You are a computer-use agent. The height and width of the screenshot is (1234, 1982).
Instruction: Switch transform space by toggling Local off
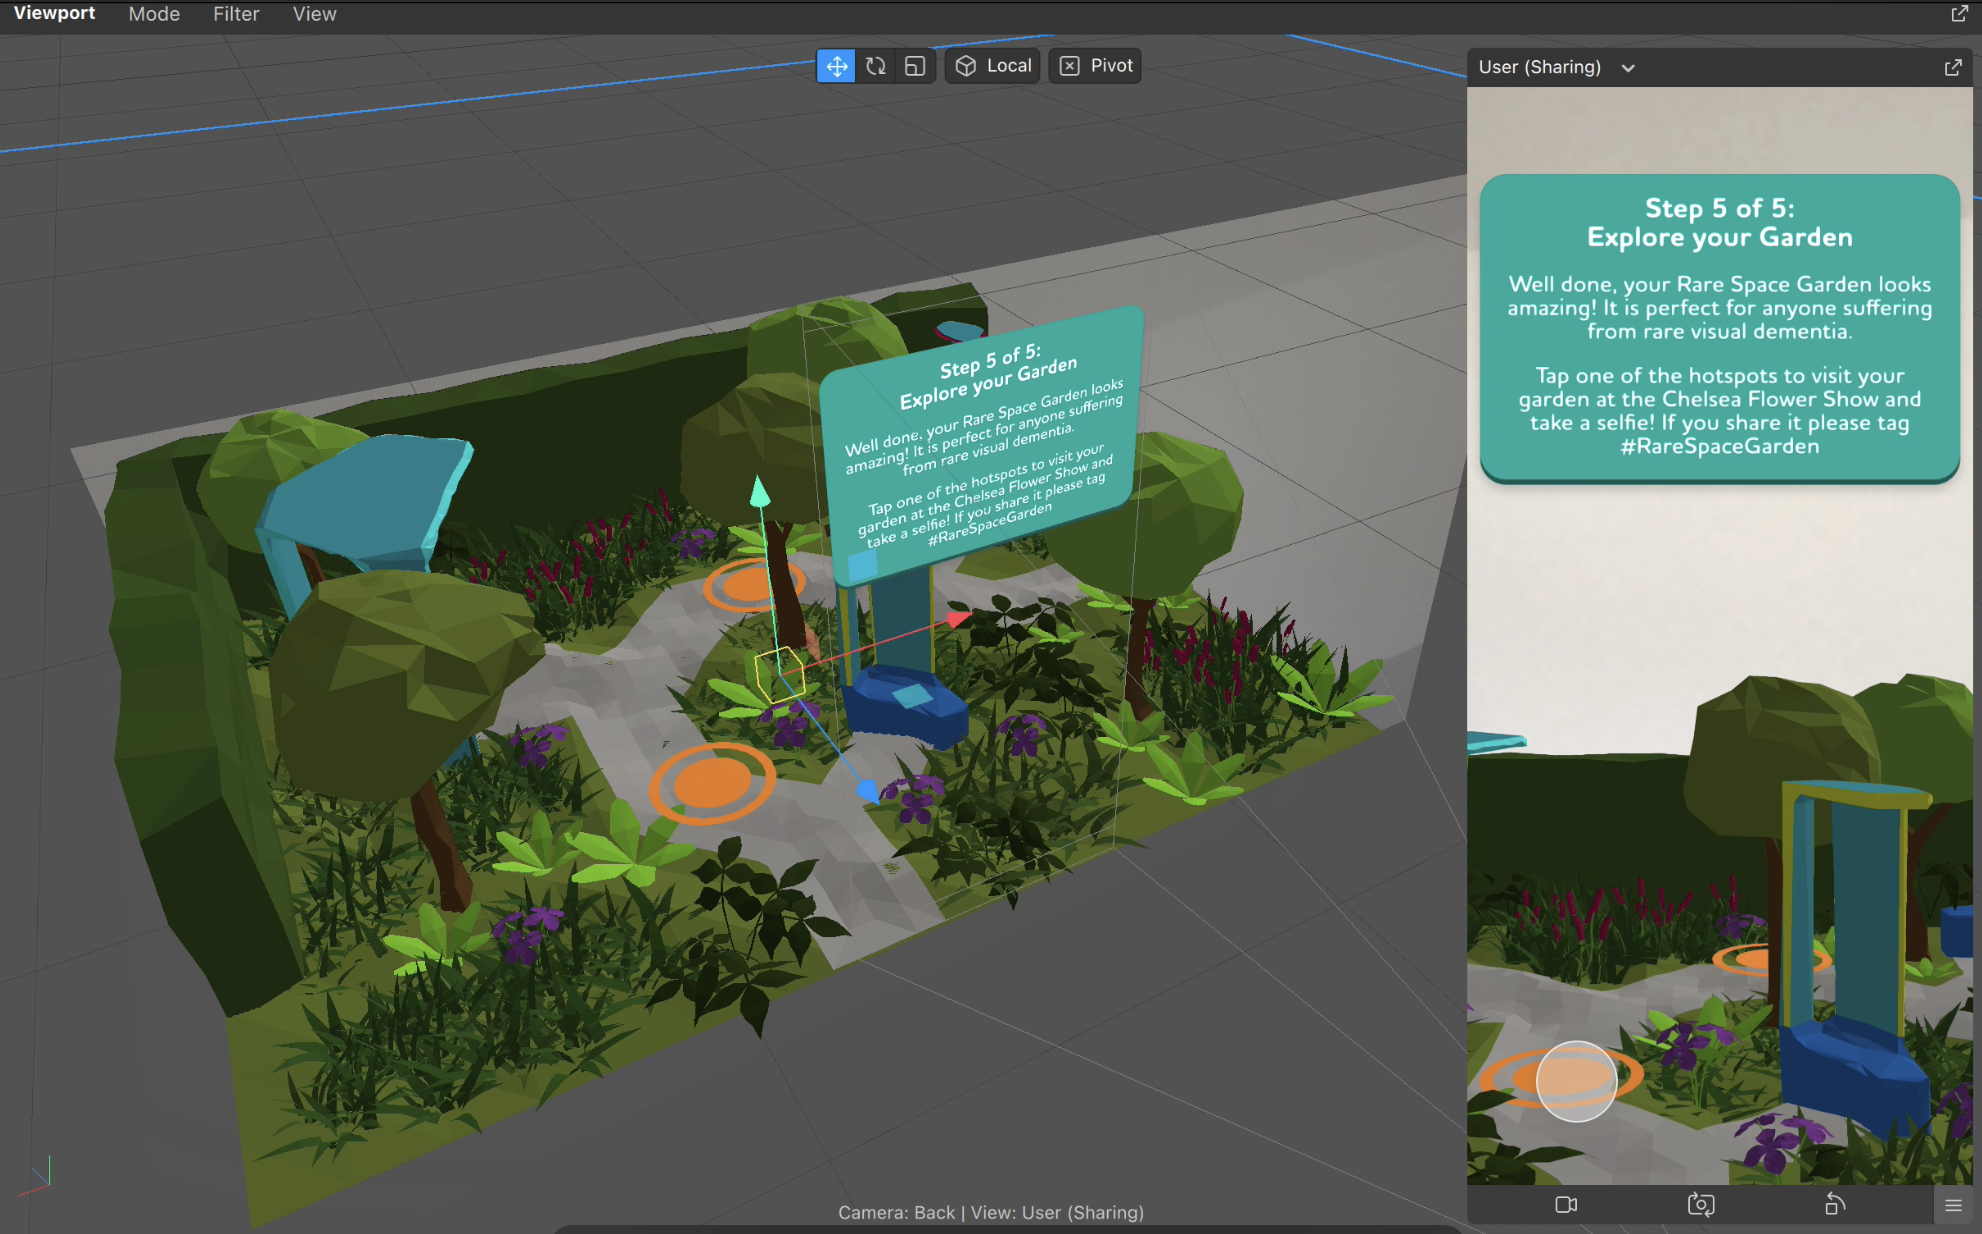pos(991,65)
